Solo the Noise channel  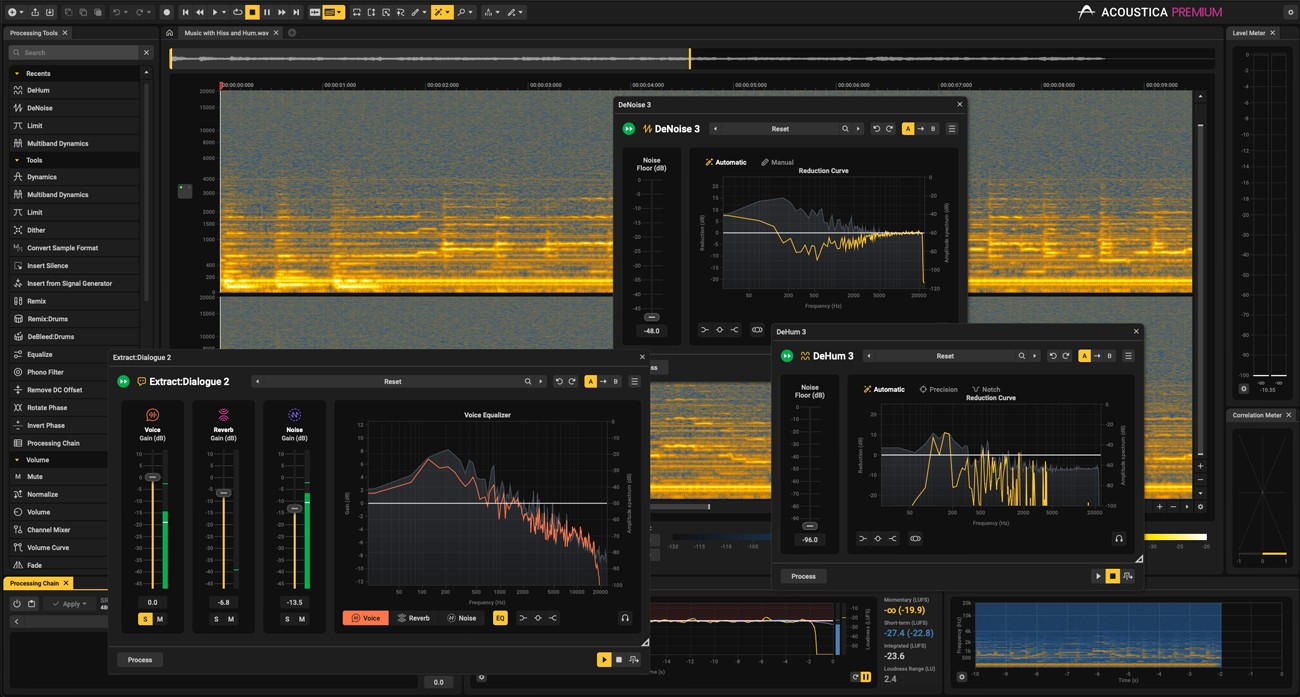[287, 619]
